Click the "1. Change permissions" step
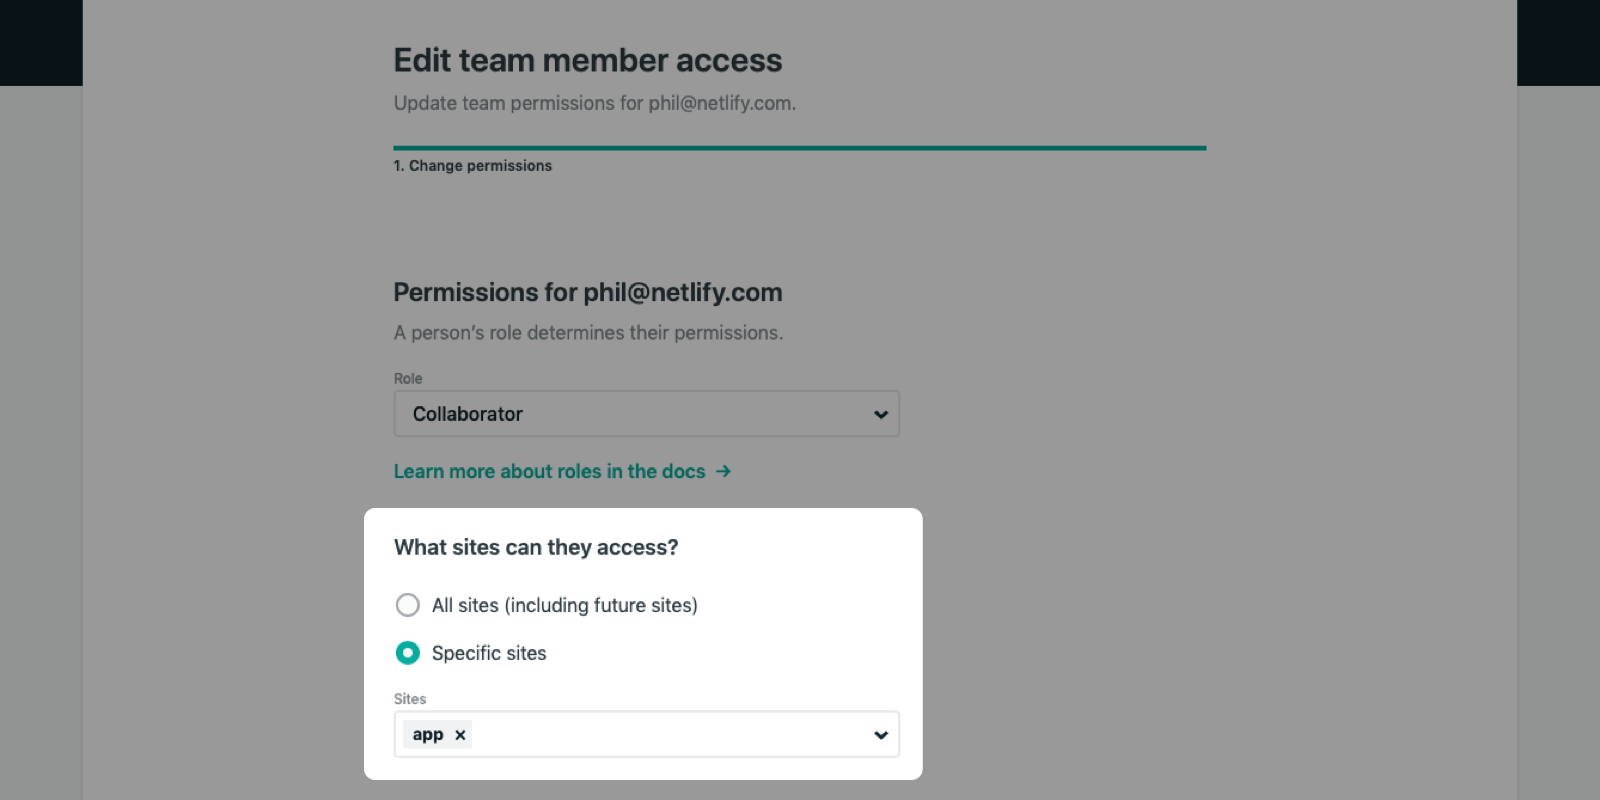The height and width of the screenshot is (800, 1600). [472, 166]
